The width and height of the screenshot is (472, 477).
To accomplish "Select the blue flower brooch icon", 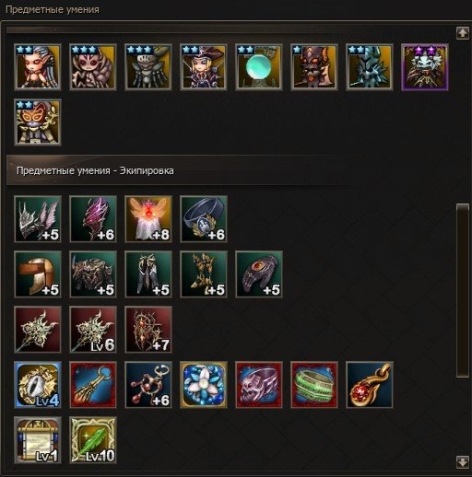I will 204,385.
